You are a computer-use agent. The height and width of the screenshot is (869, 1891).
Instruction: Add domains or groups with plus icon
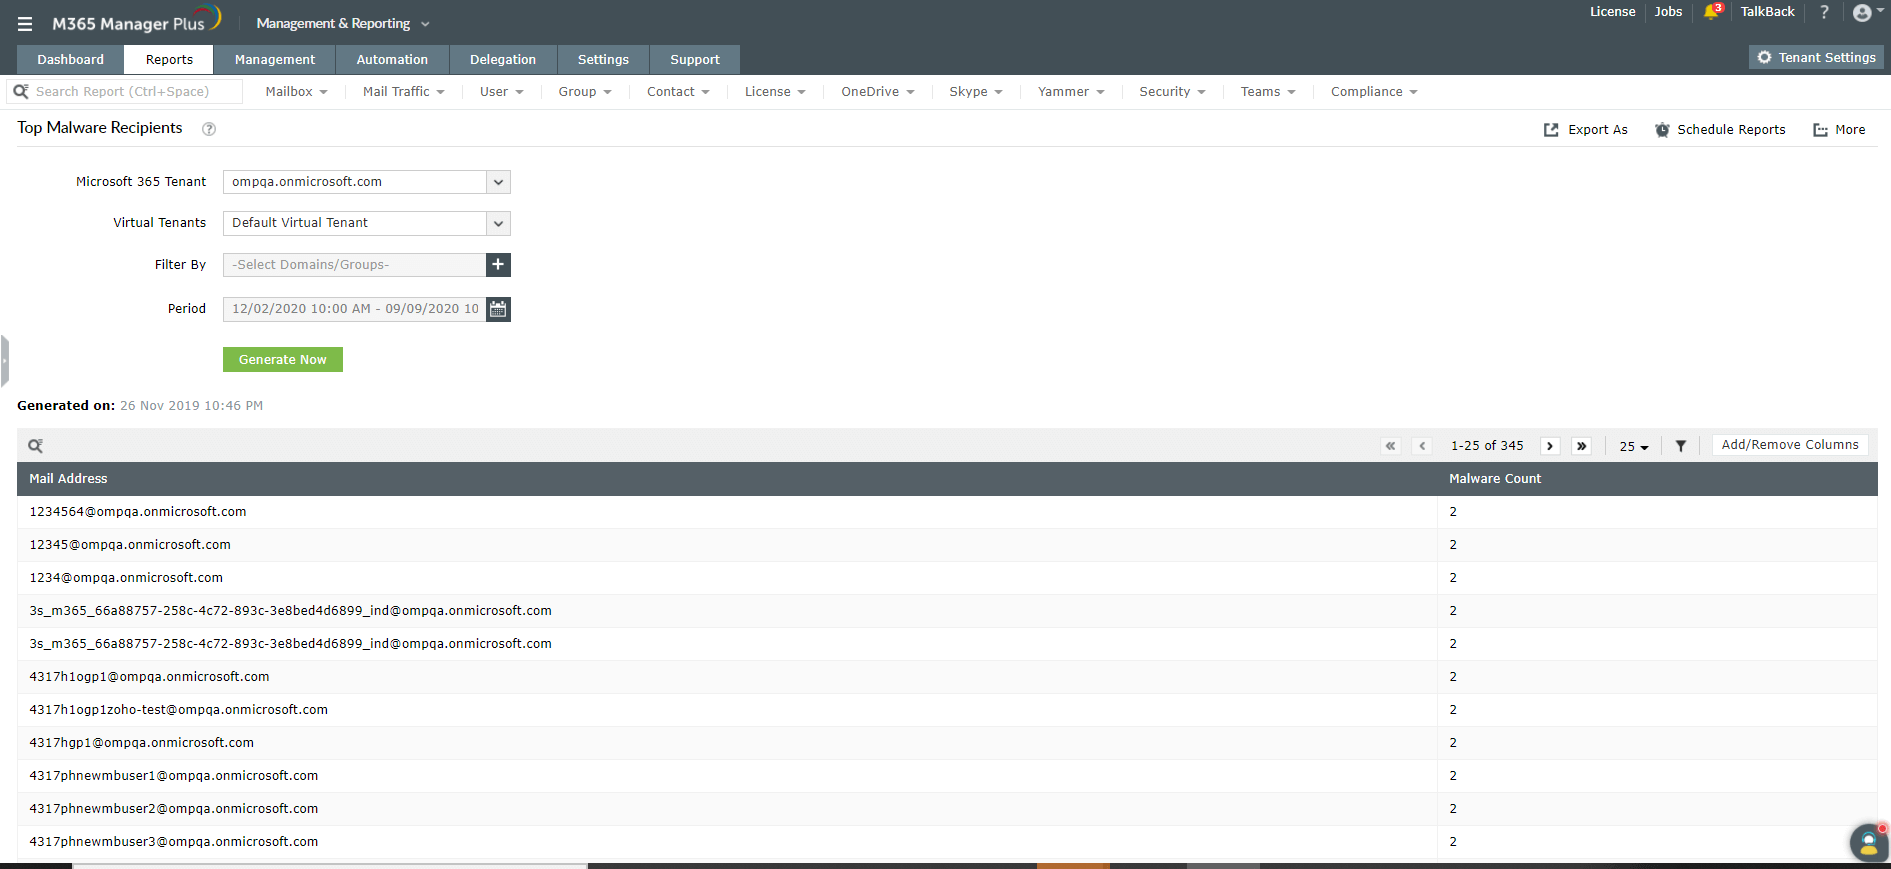(498, 265)
